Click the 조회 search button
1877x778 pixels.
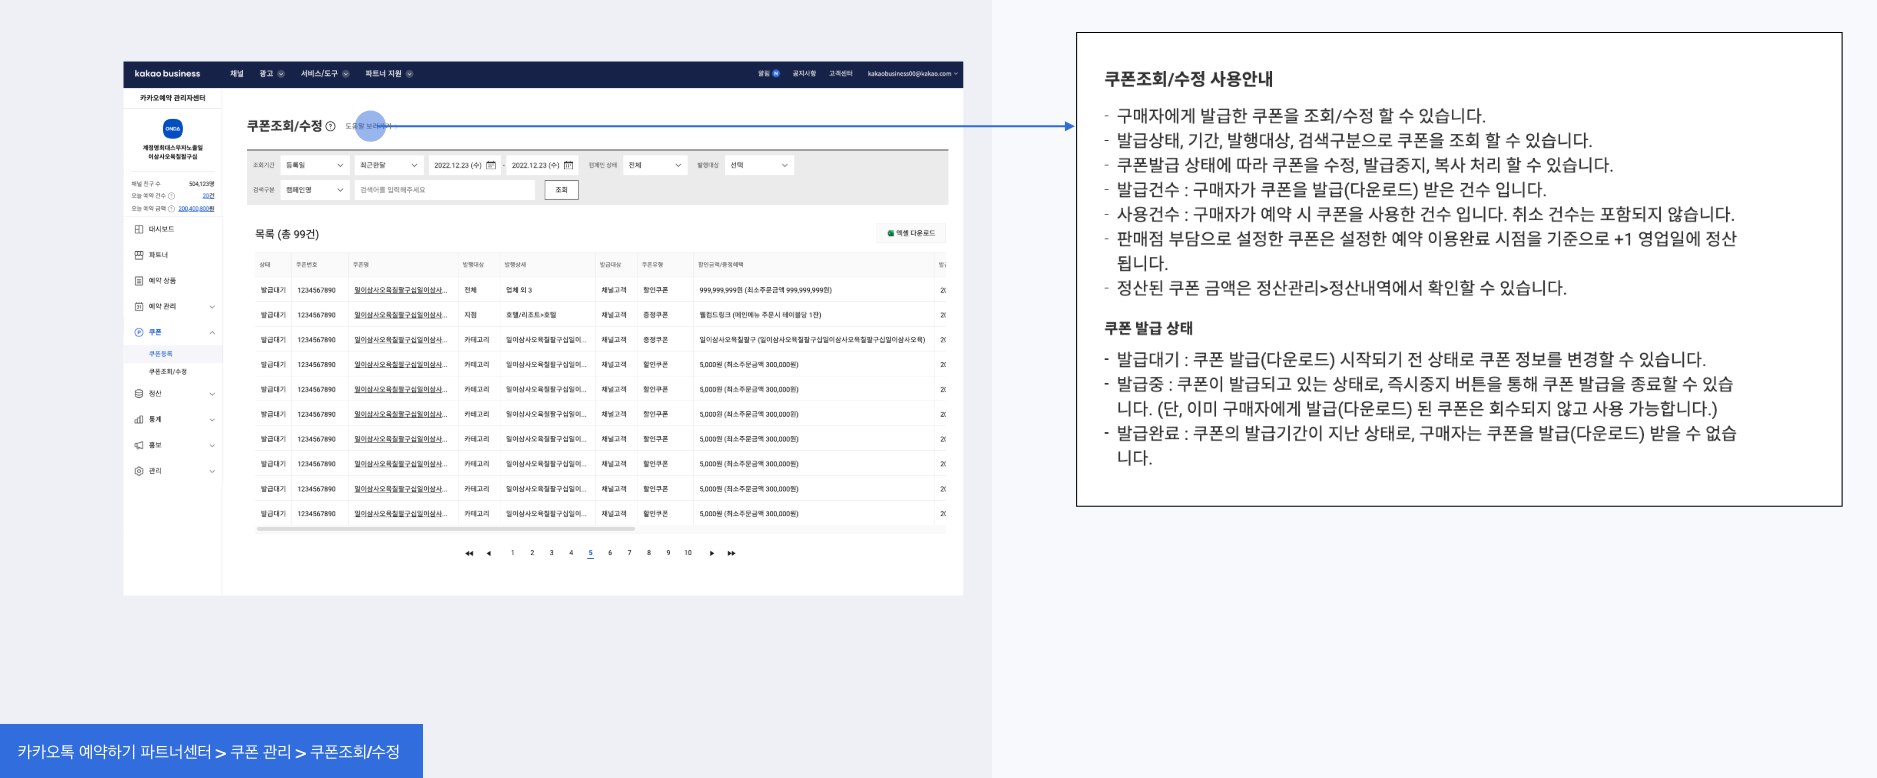pos(561,190)
